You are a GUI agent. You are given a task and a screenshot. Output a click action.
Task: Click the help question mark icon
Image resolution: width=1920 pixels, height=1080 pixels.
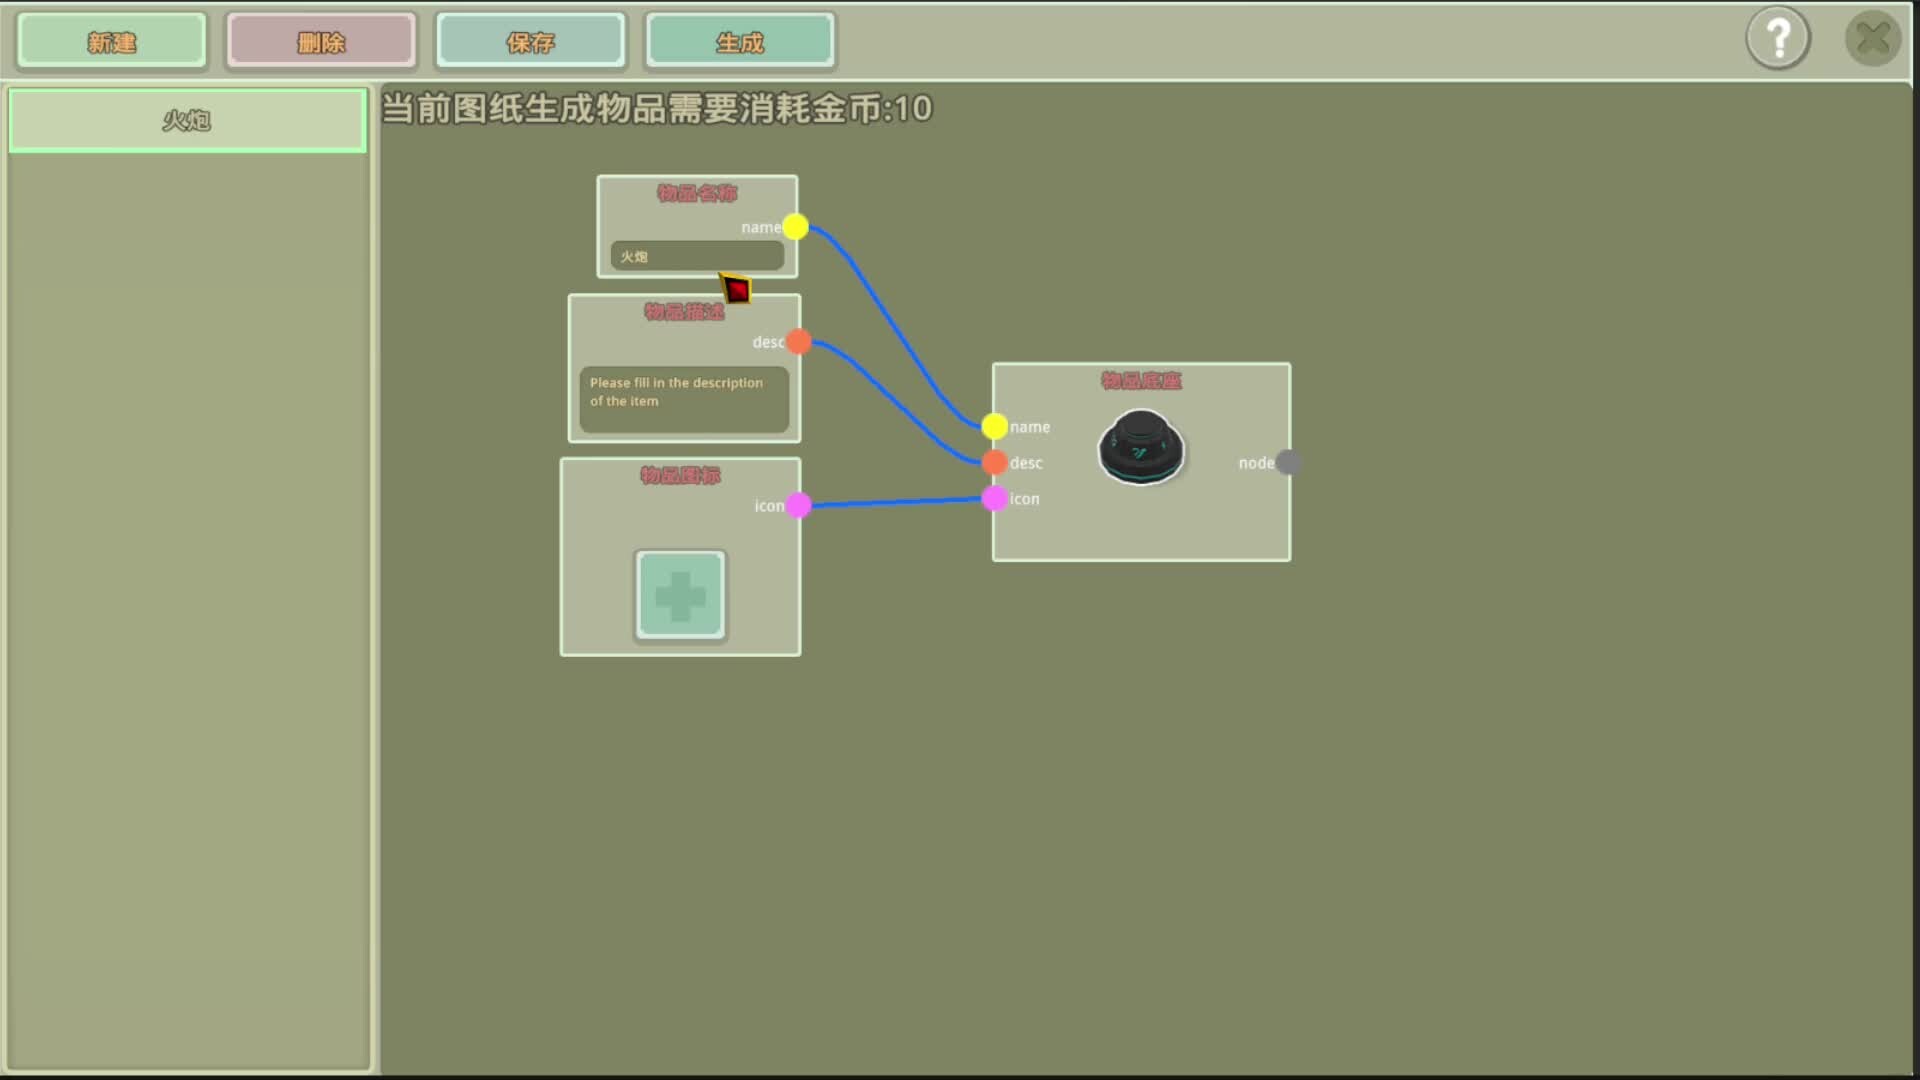tap(1778, 39)
